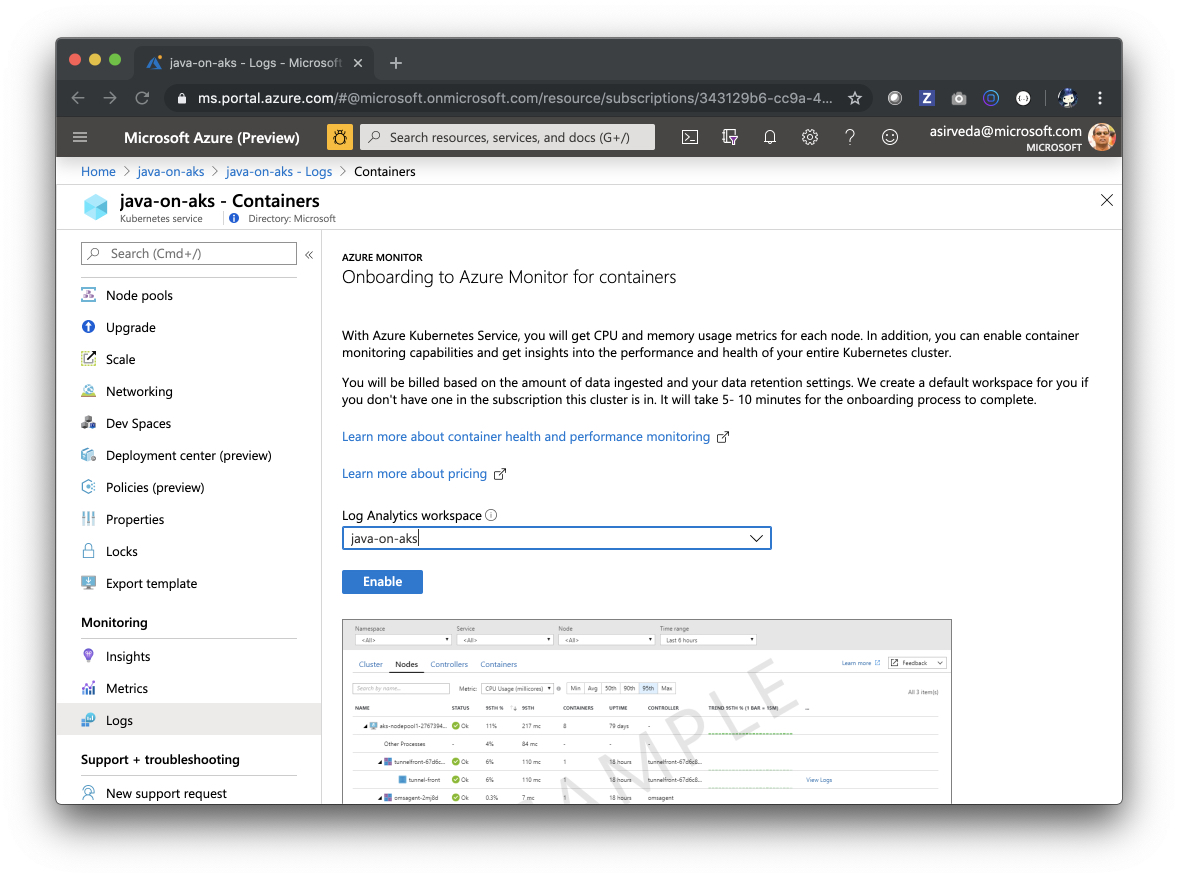Open Cloud Shell from the top bar
The width and height of the screenshot is (1178, 878).
pos(690,137)
